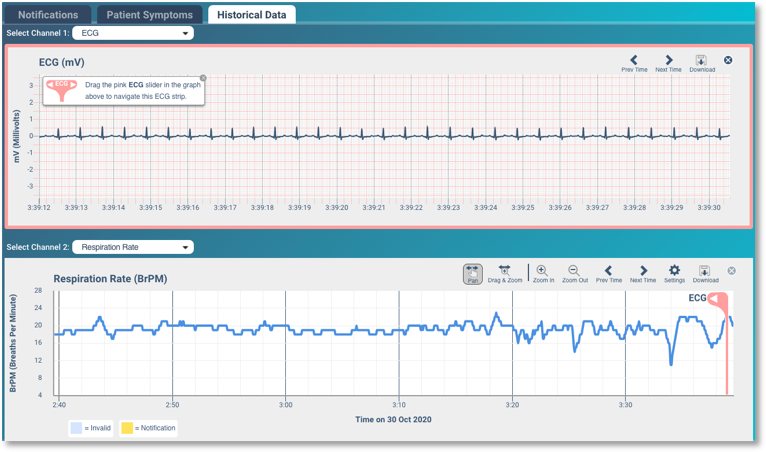
Task: Go to Next Time in Respiration chart
Action: point(643,273)
